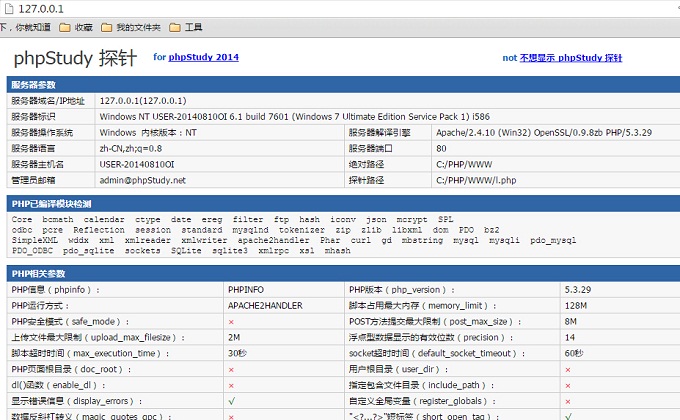Click the 127.0.0.1(127.0.0.1) server address value
Screen dimensions: 680x420
tap(143, 101)
